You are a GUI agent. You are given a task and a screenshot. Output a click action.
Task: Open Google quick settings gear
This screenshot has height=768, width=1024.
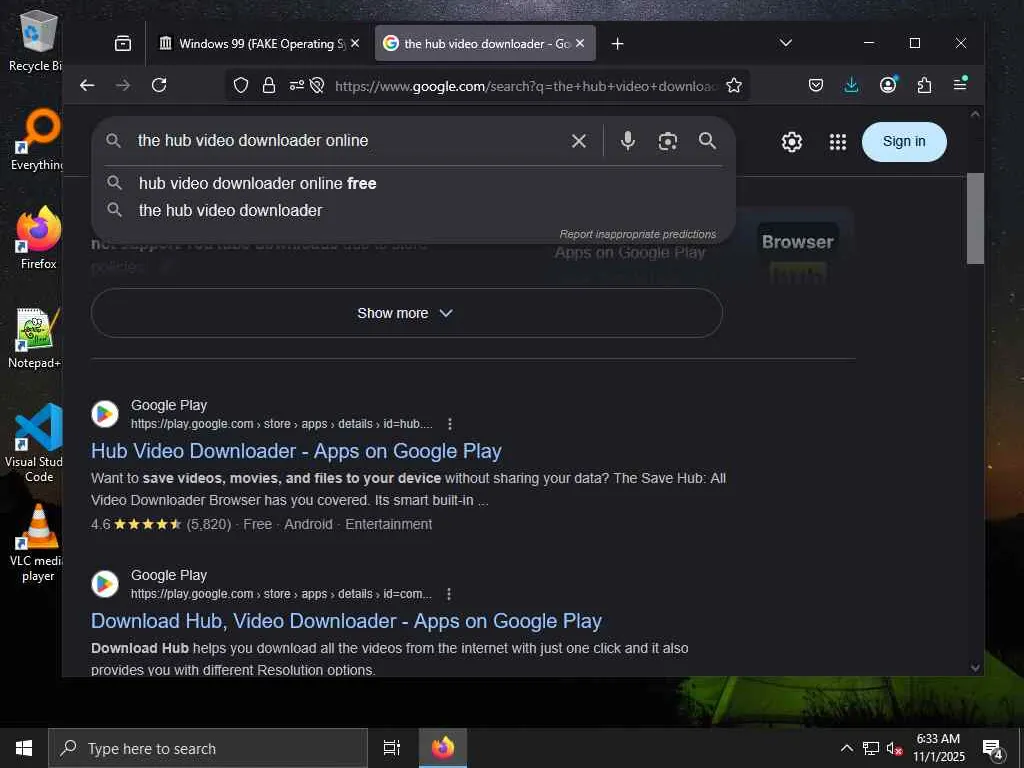pos(792,142)
